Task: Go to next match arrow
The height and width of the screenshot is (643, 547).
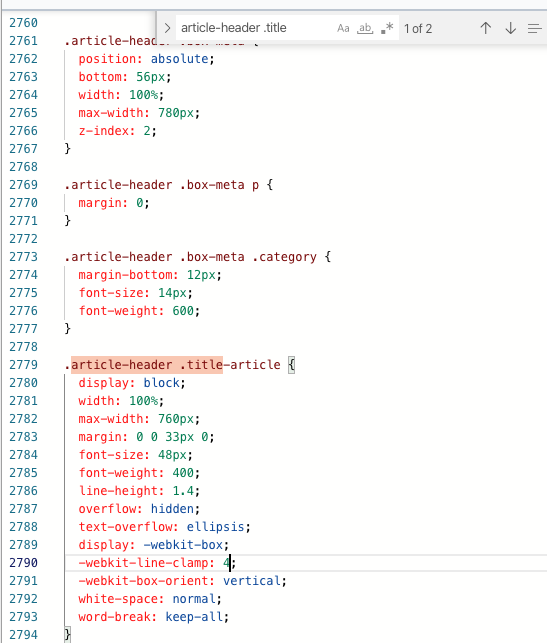Action: tap(511, 28)
